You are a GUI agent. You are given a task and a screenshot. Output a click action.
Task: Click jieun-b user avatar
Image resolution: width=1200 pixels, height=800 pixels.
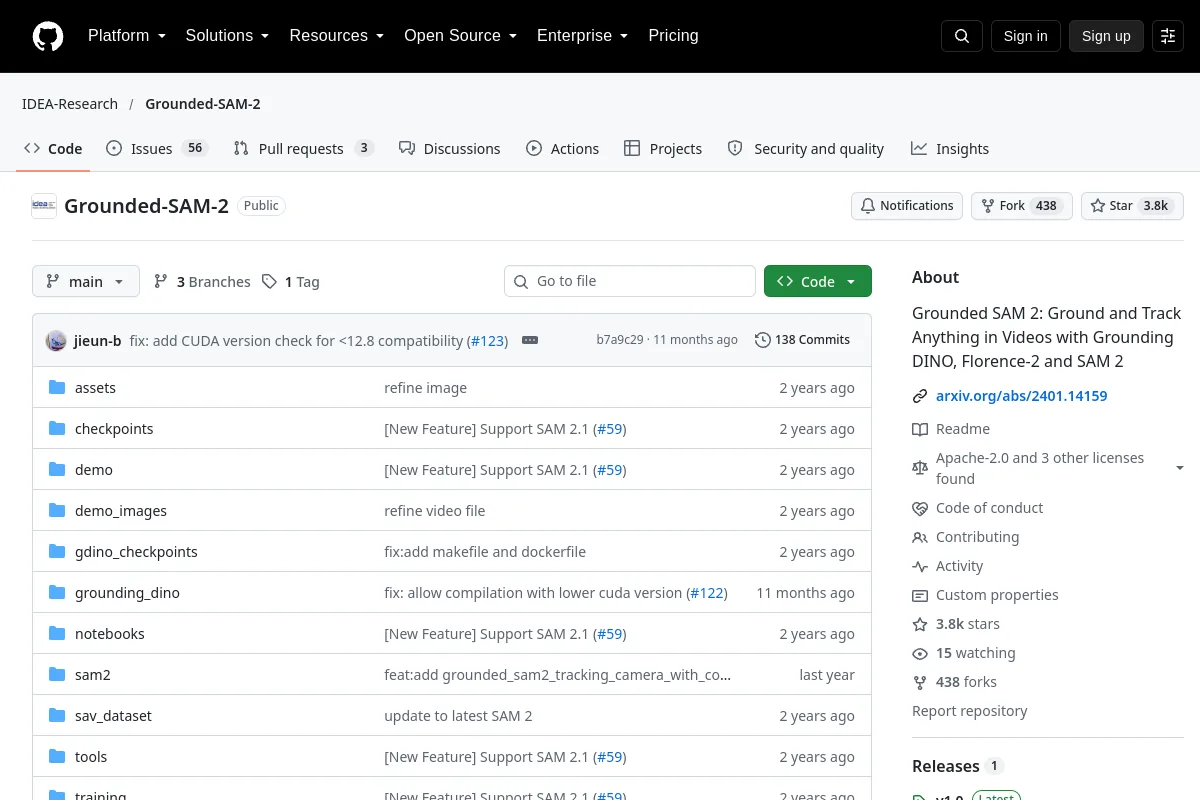56,340
